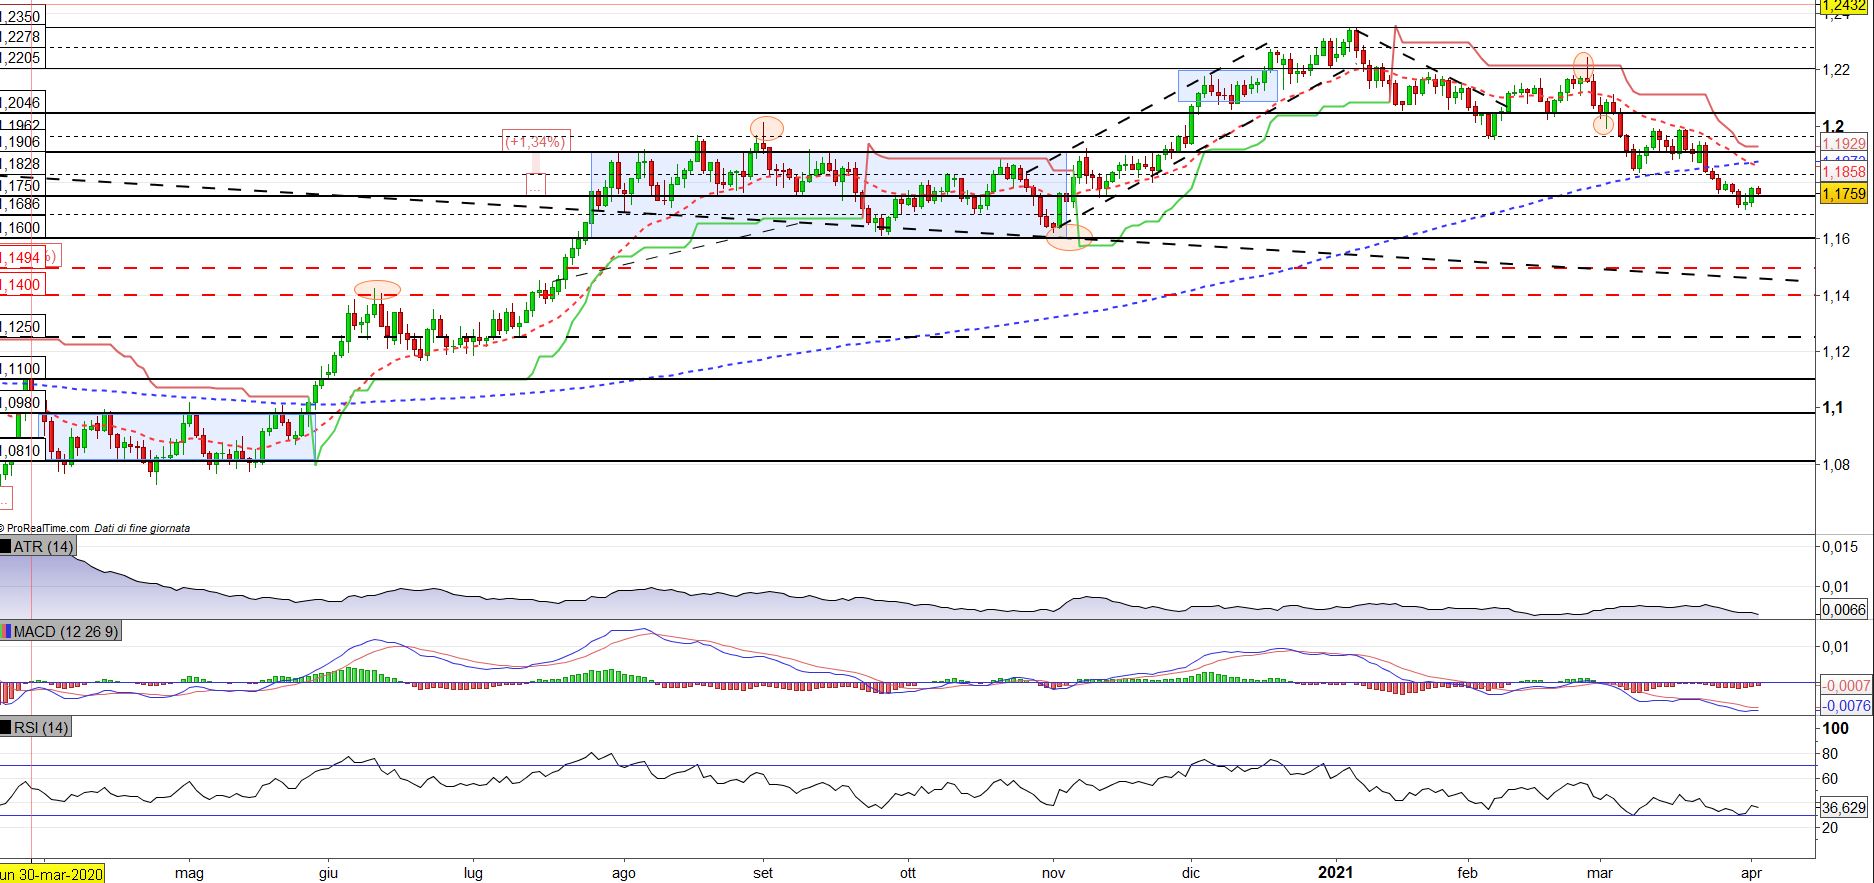Click the multicolor MACD indicator icon

6,631
